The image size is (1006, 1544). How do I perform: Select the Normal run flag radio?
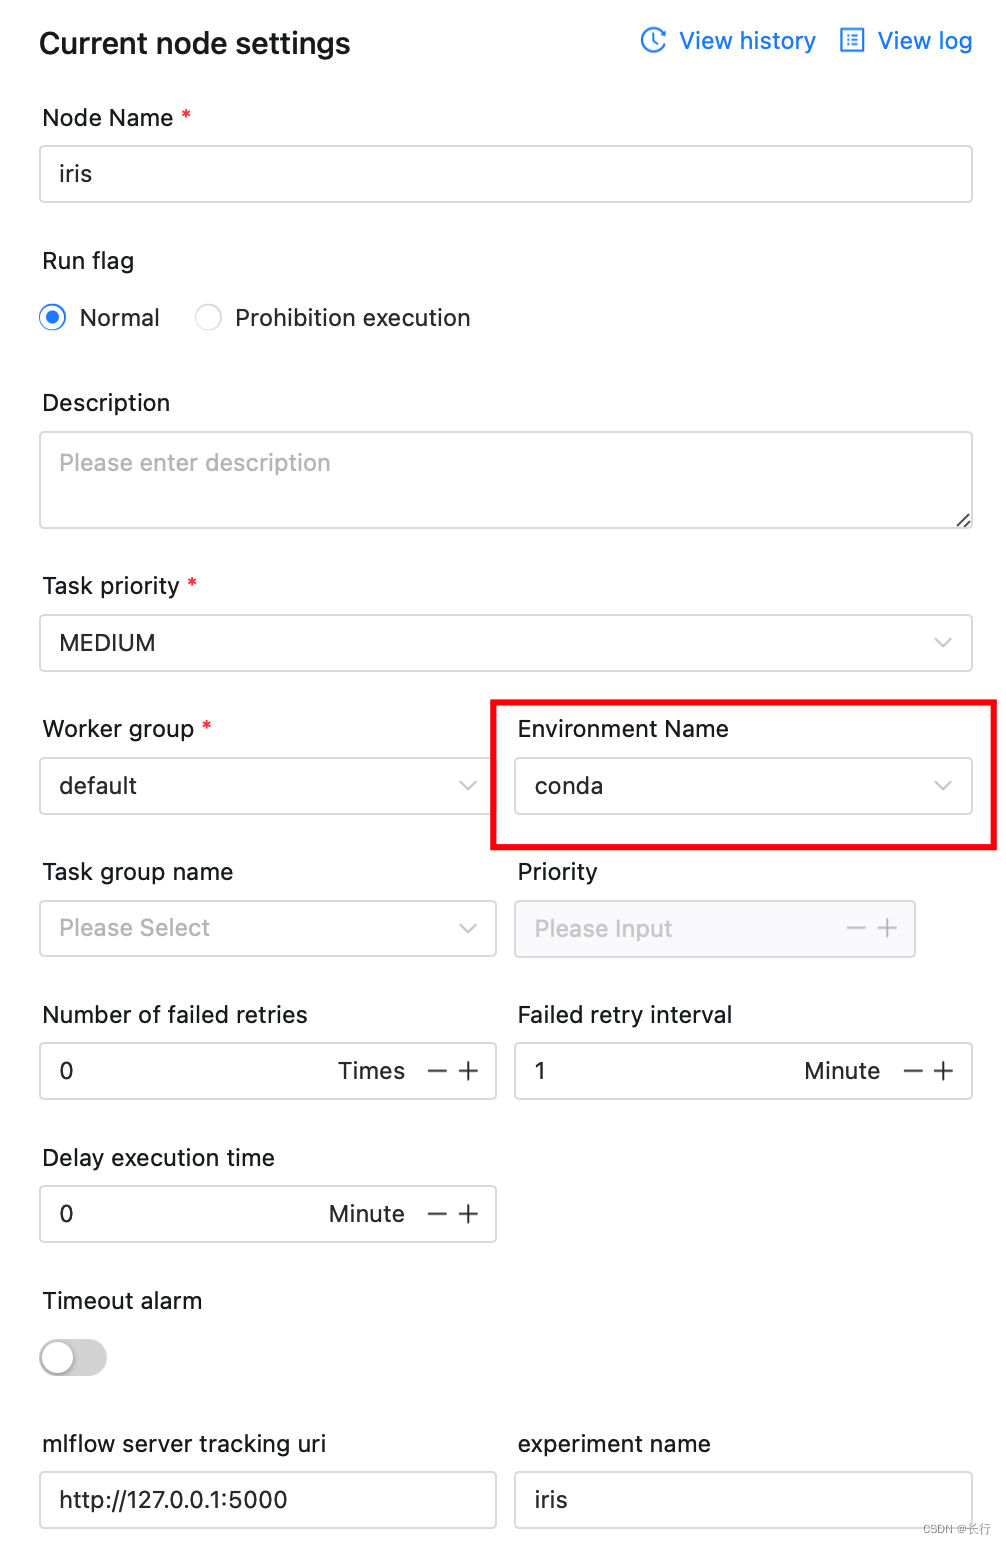[x=53, y=318]
